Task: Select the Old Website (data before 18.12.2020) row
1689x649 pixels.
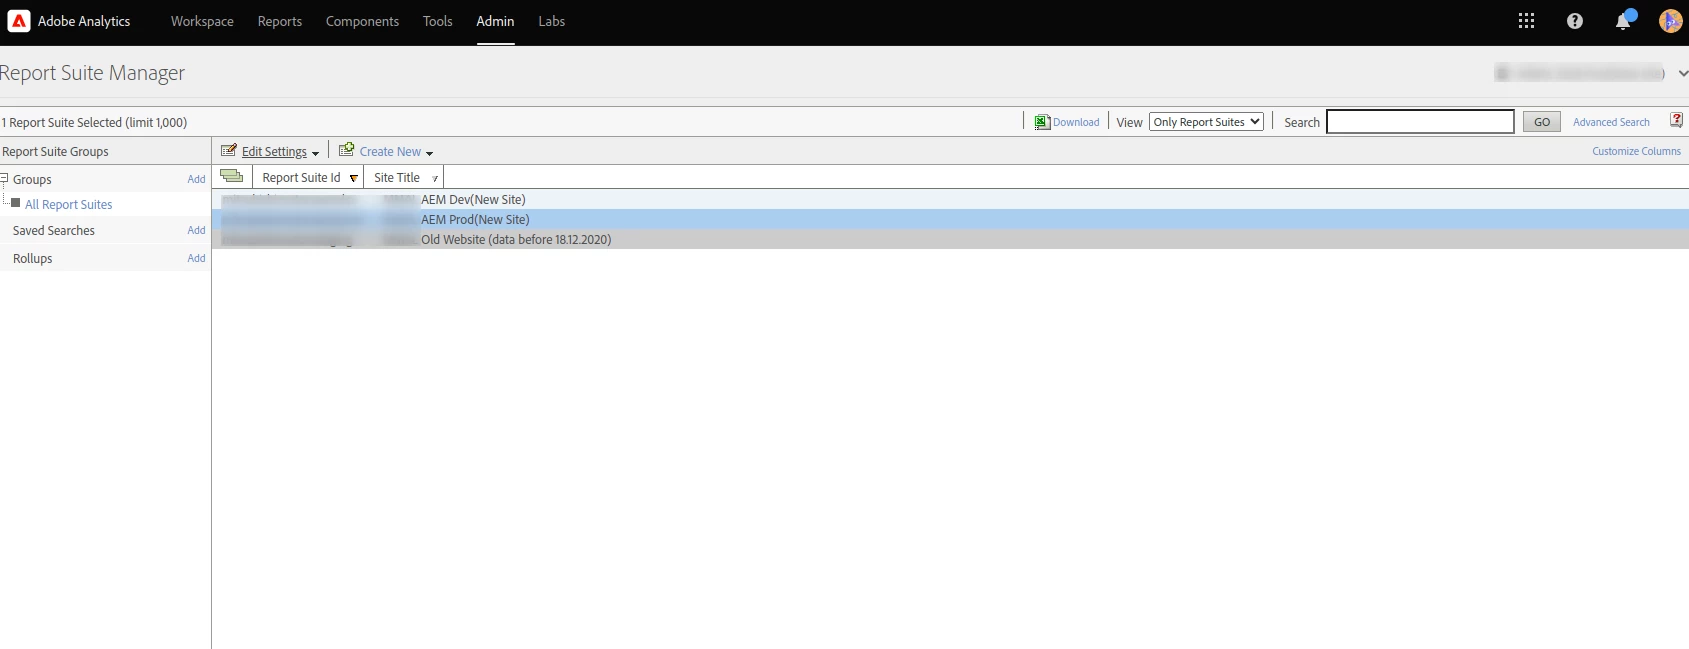Action: [950, 239]
